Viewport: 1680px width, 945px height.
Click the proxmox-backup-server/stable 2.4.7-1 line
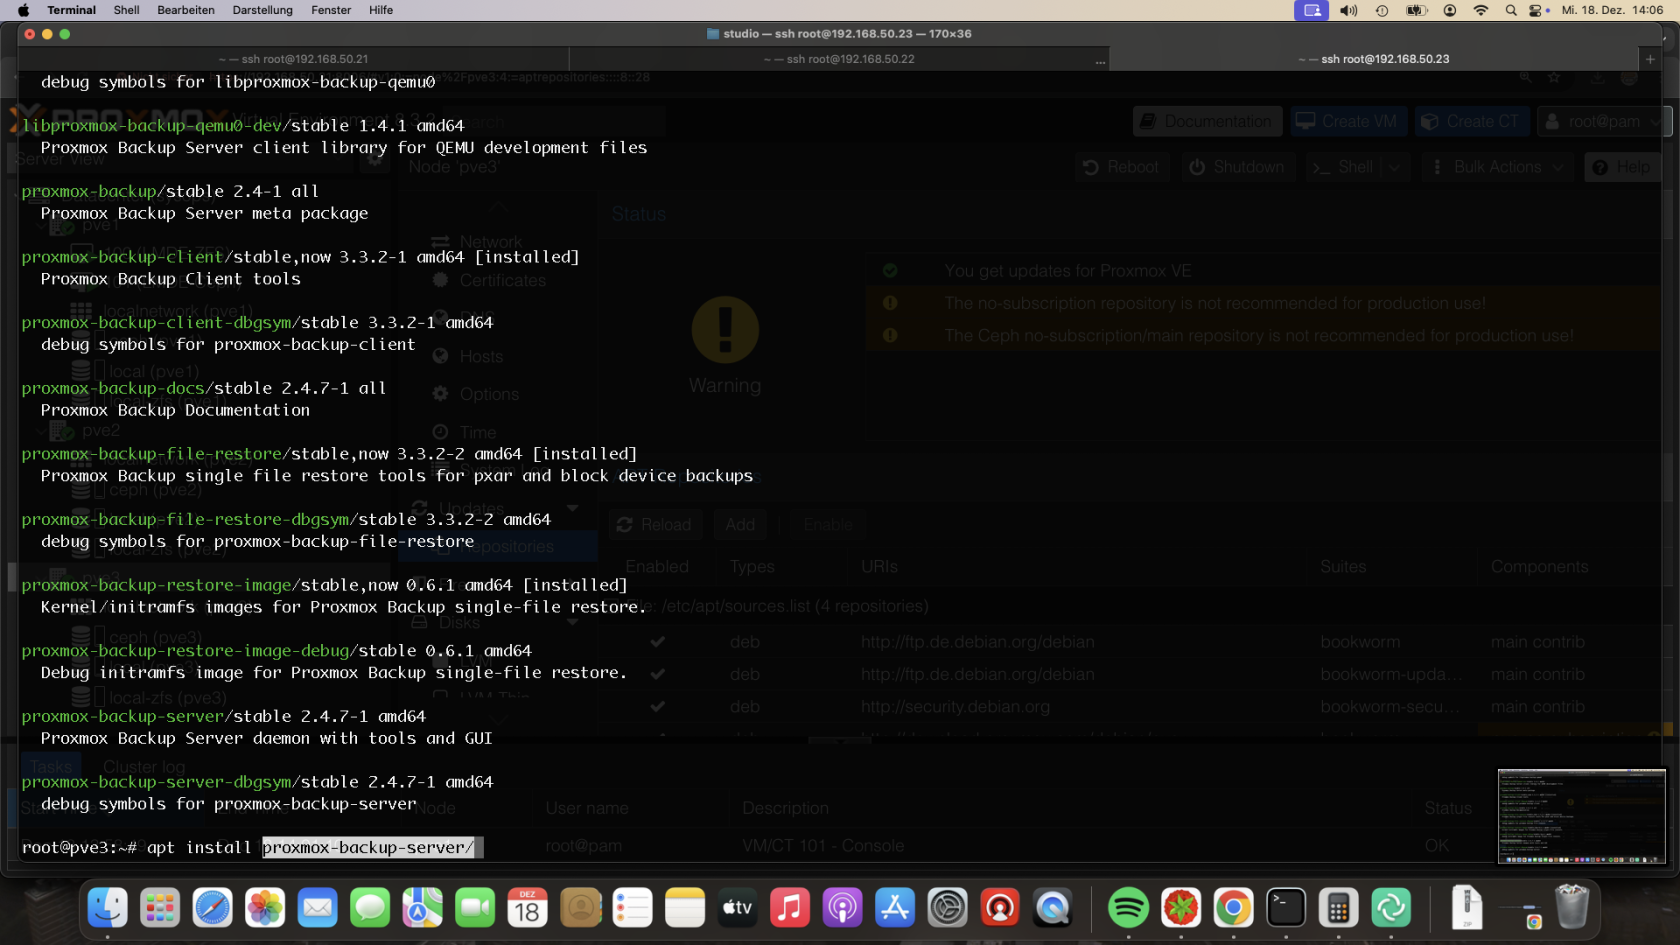pyautogui.click(x=223, y=716)
